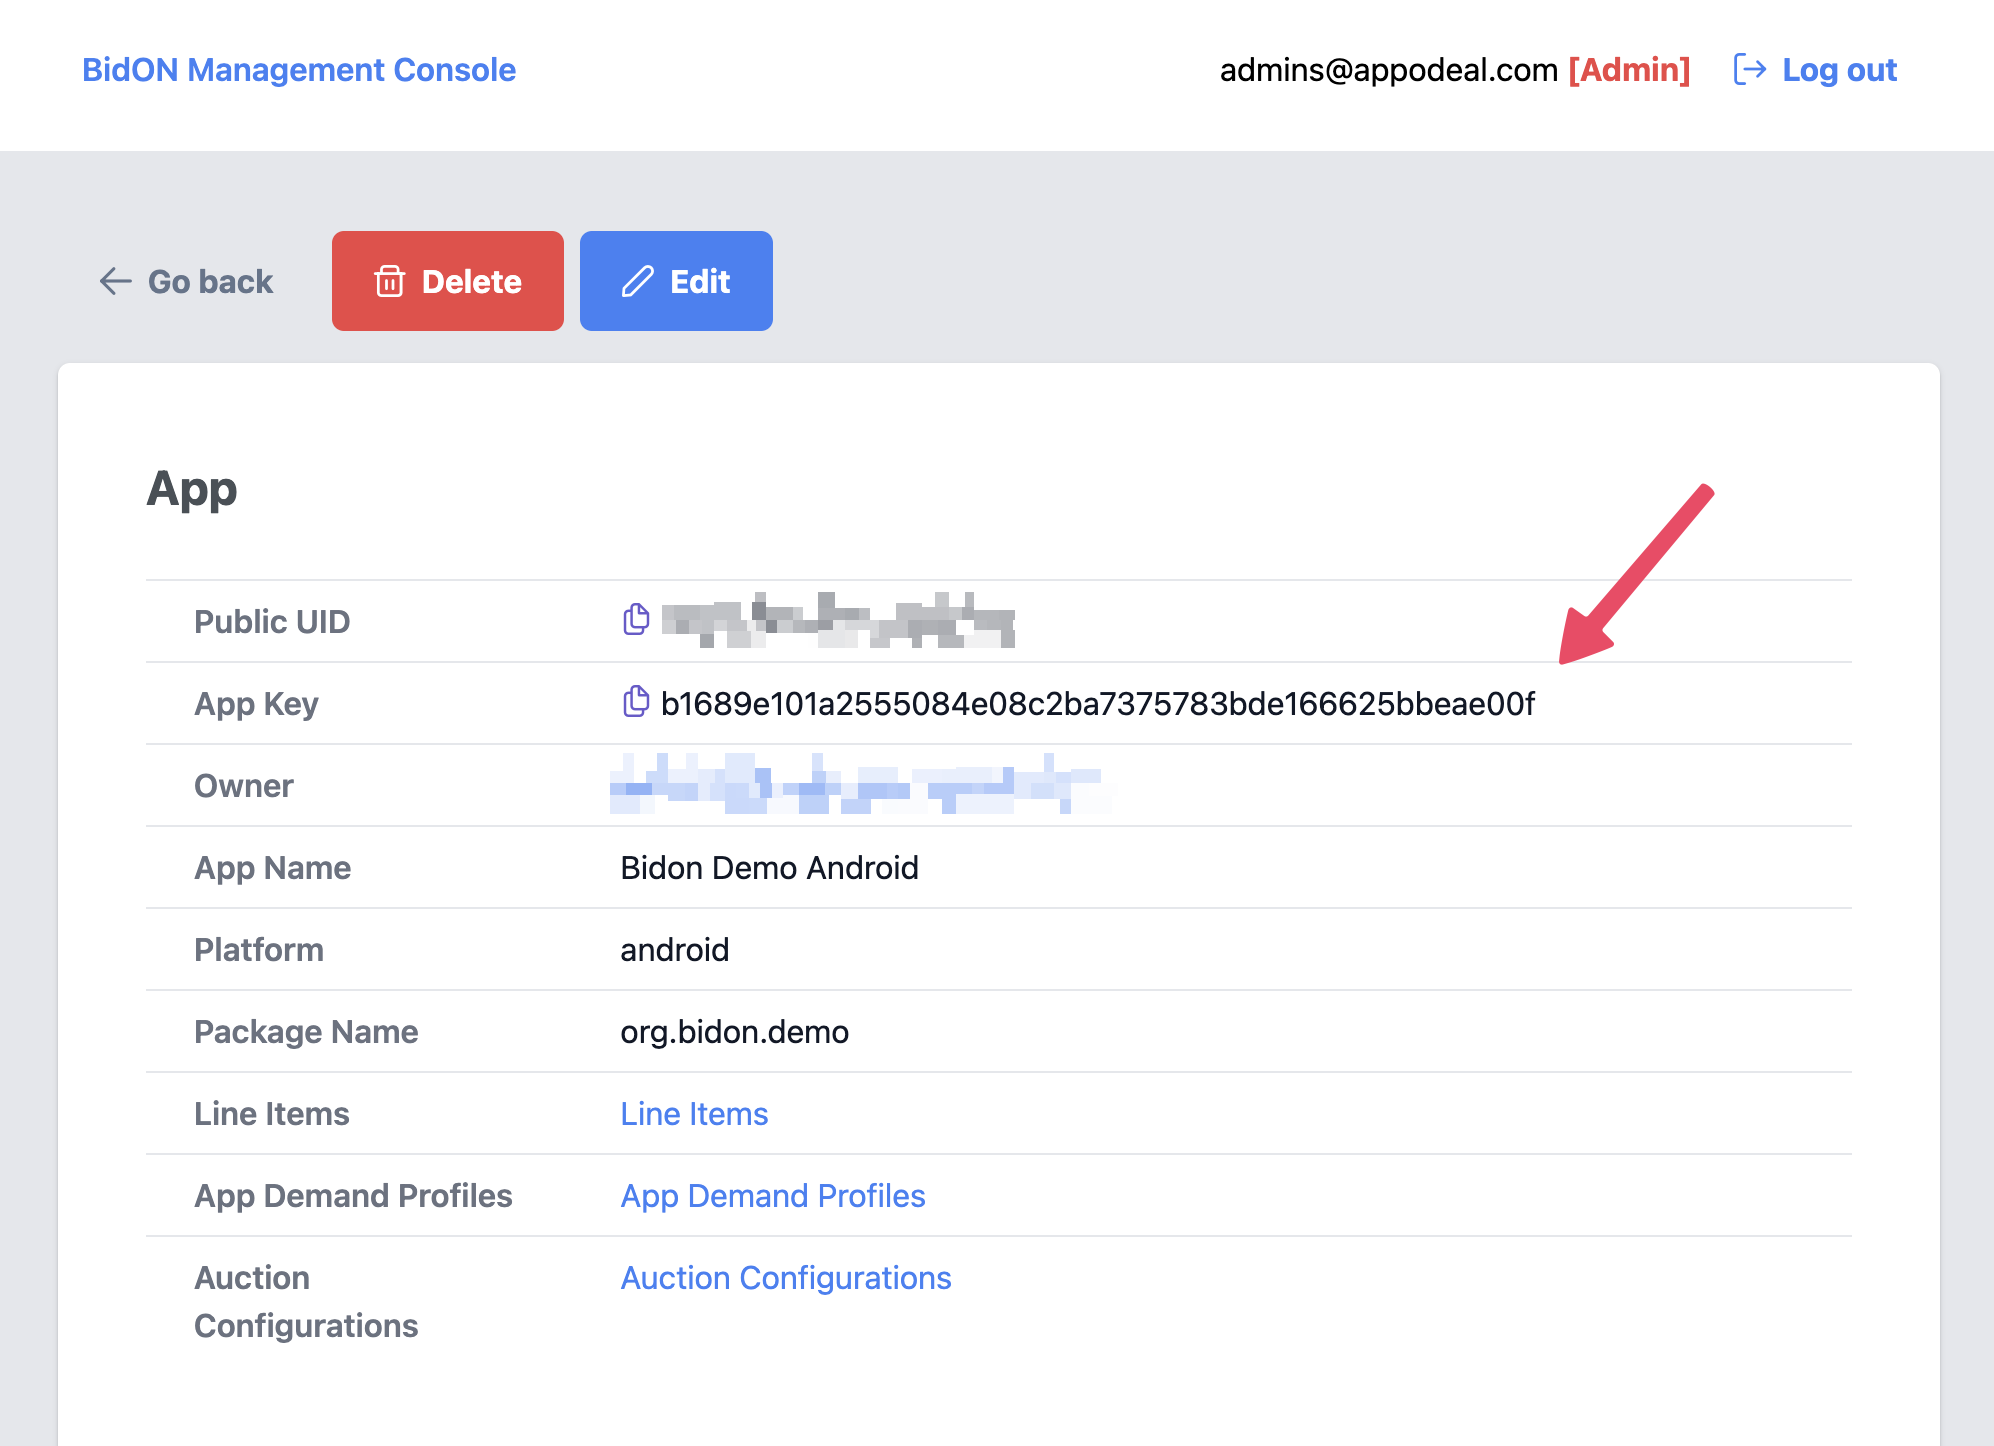Open the Auction Configurations link
1994x1446 pixels.
[786, 1277]
